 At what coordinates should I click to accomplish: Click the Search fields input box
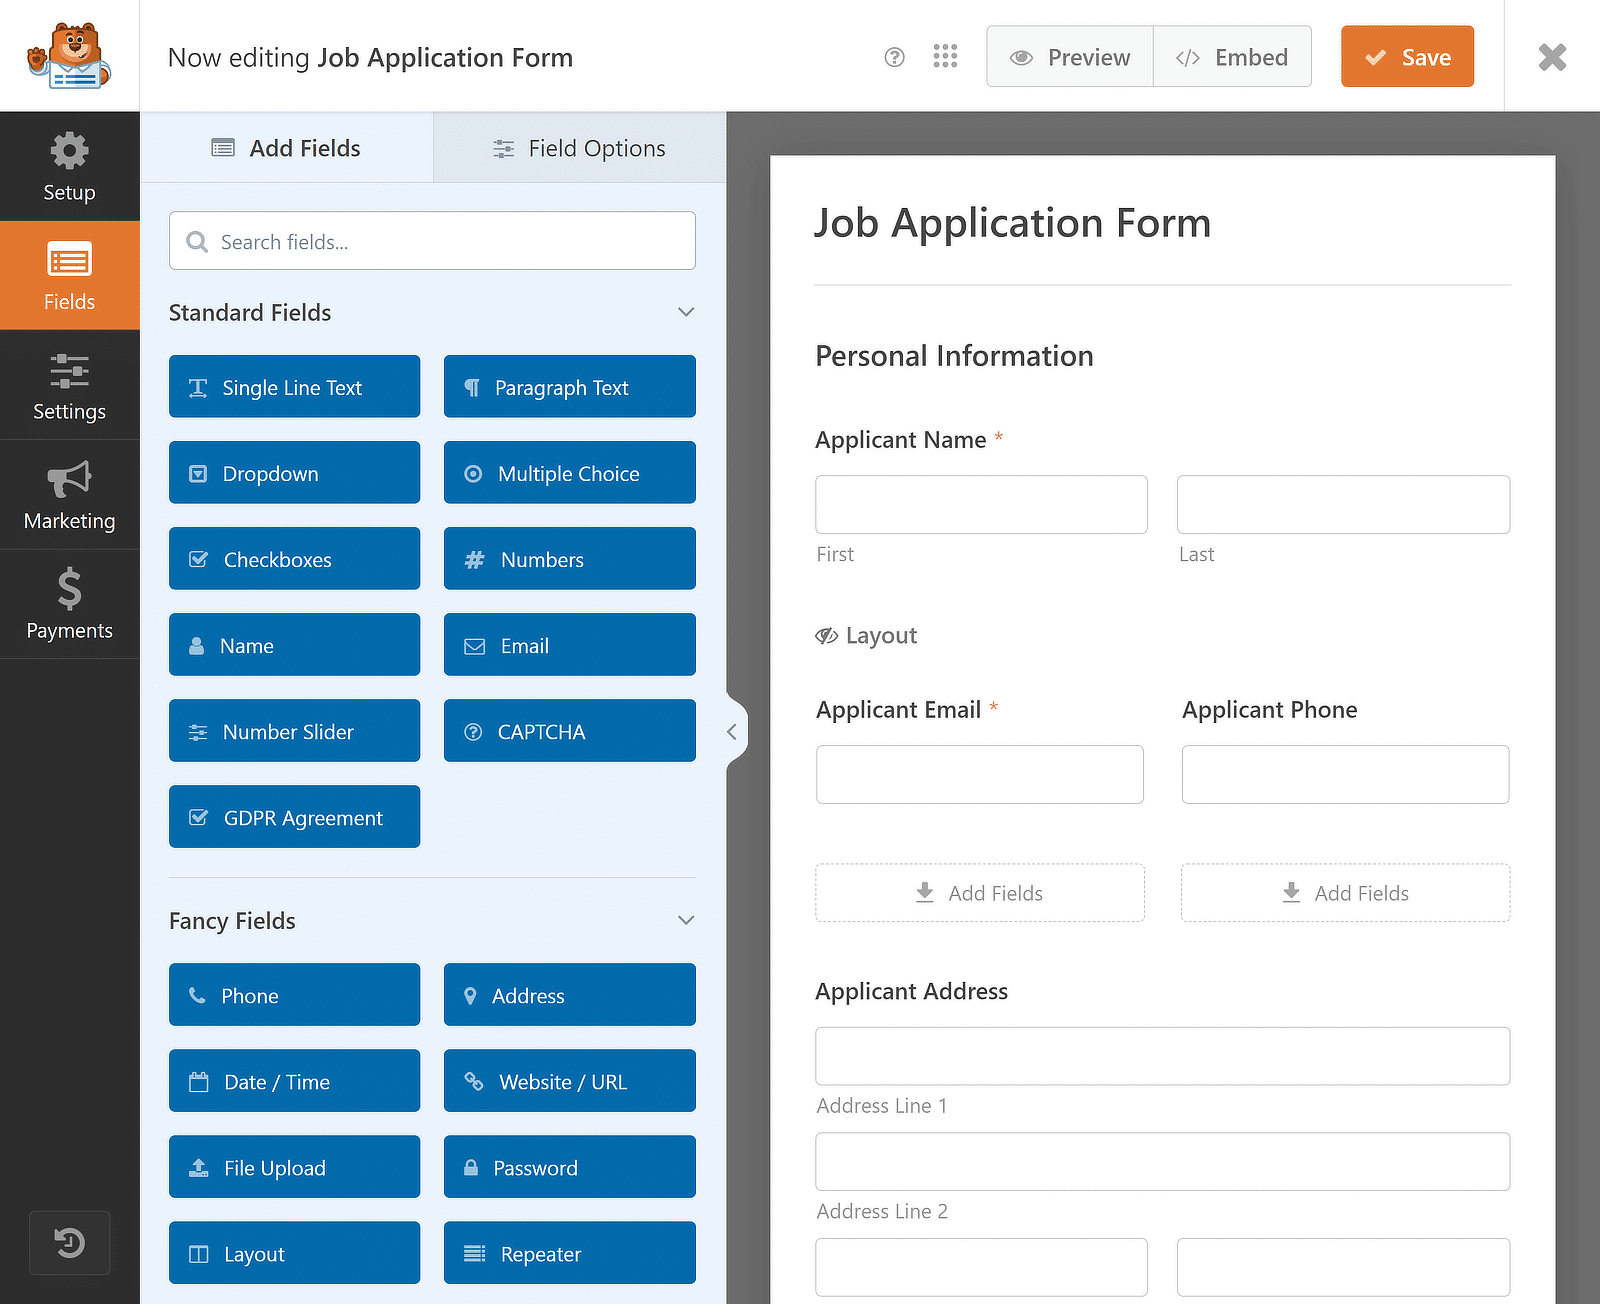point(432,241)
